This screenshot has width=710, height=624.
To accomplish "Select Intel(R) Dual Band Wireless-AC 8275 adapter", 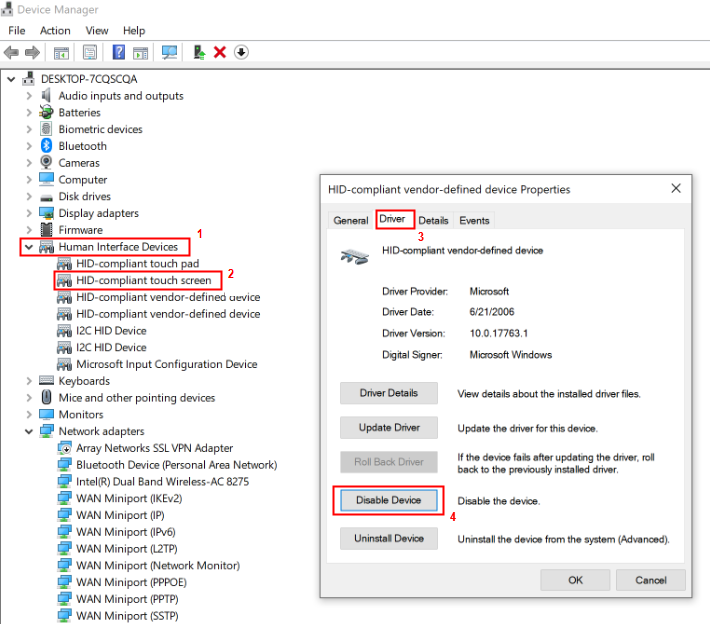I will [162, 481].
